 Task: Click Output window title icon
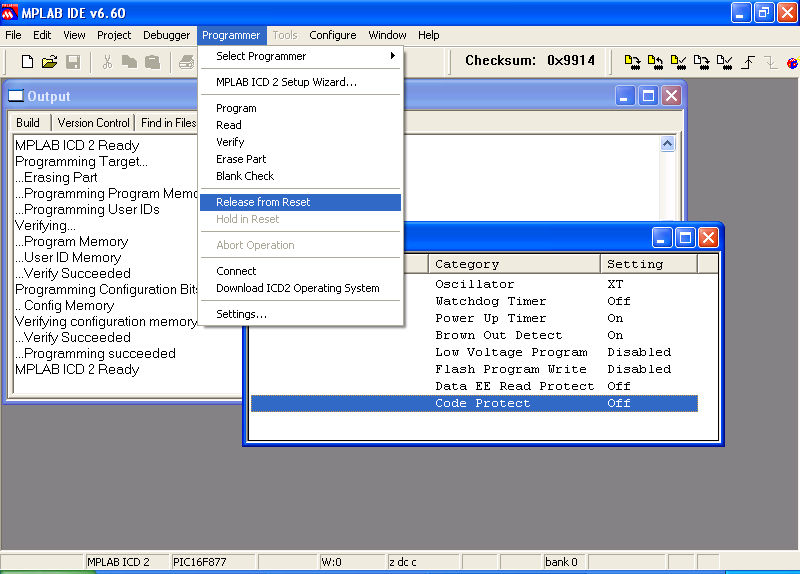click(x=16, y=96)
